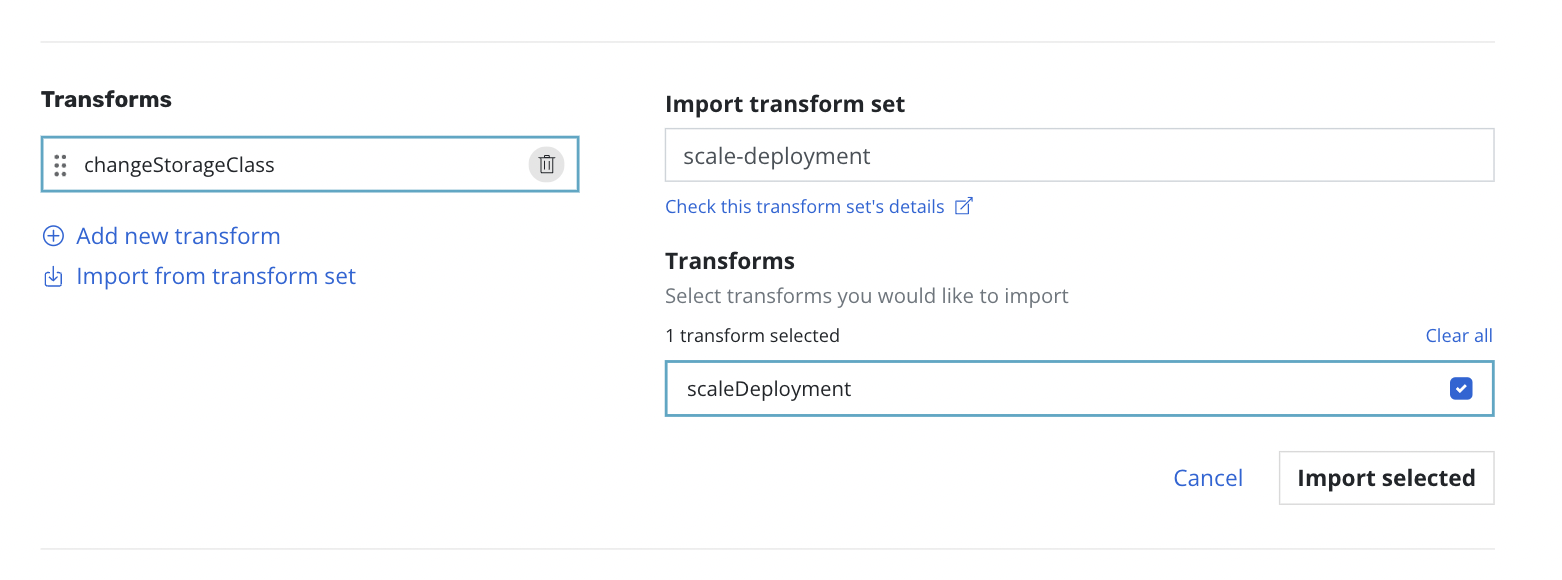This screenshot has height=580, width=1562.
Task: Open Check this transform set's details link
Action: coord(804,207)
